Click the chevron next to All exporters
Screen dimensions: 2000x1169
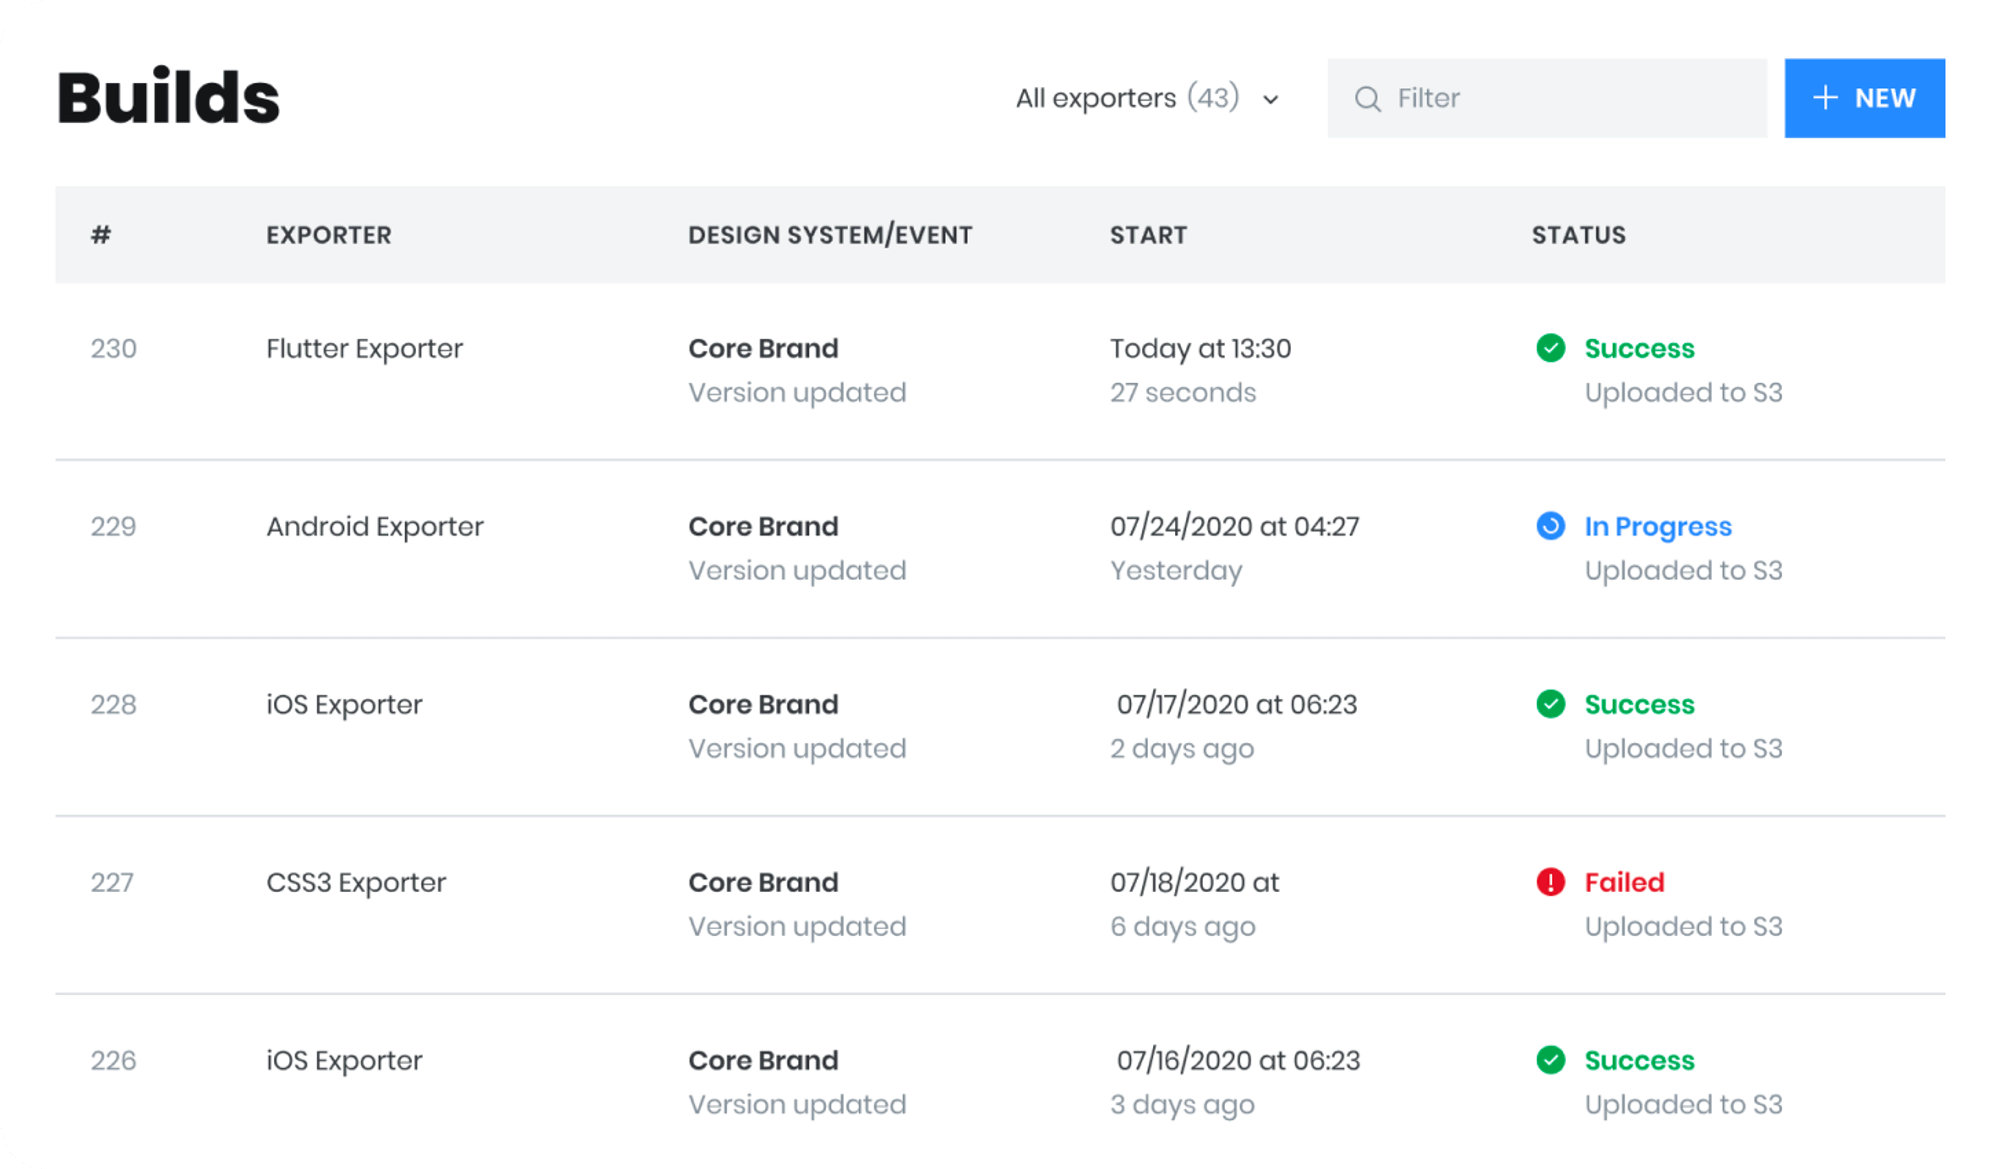click(x=1270, y=100)
